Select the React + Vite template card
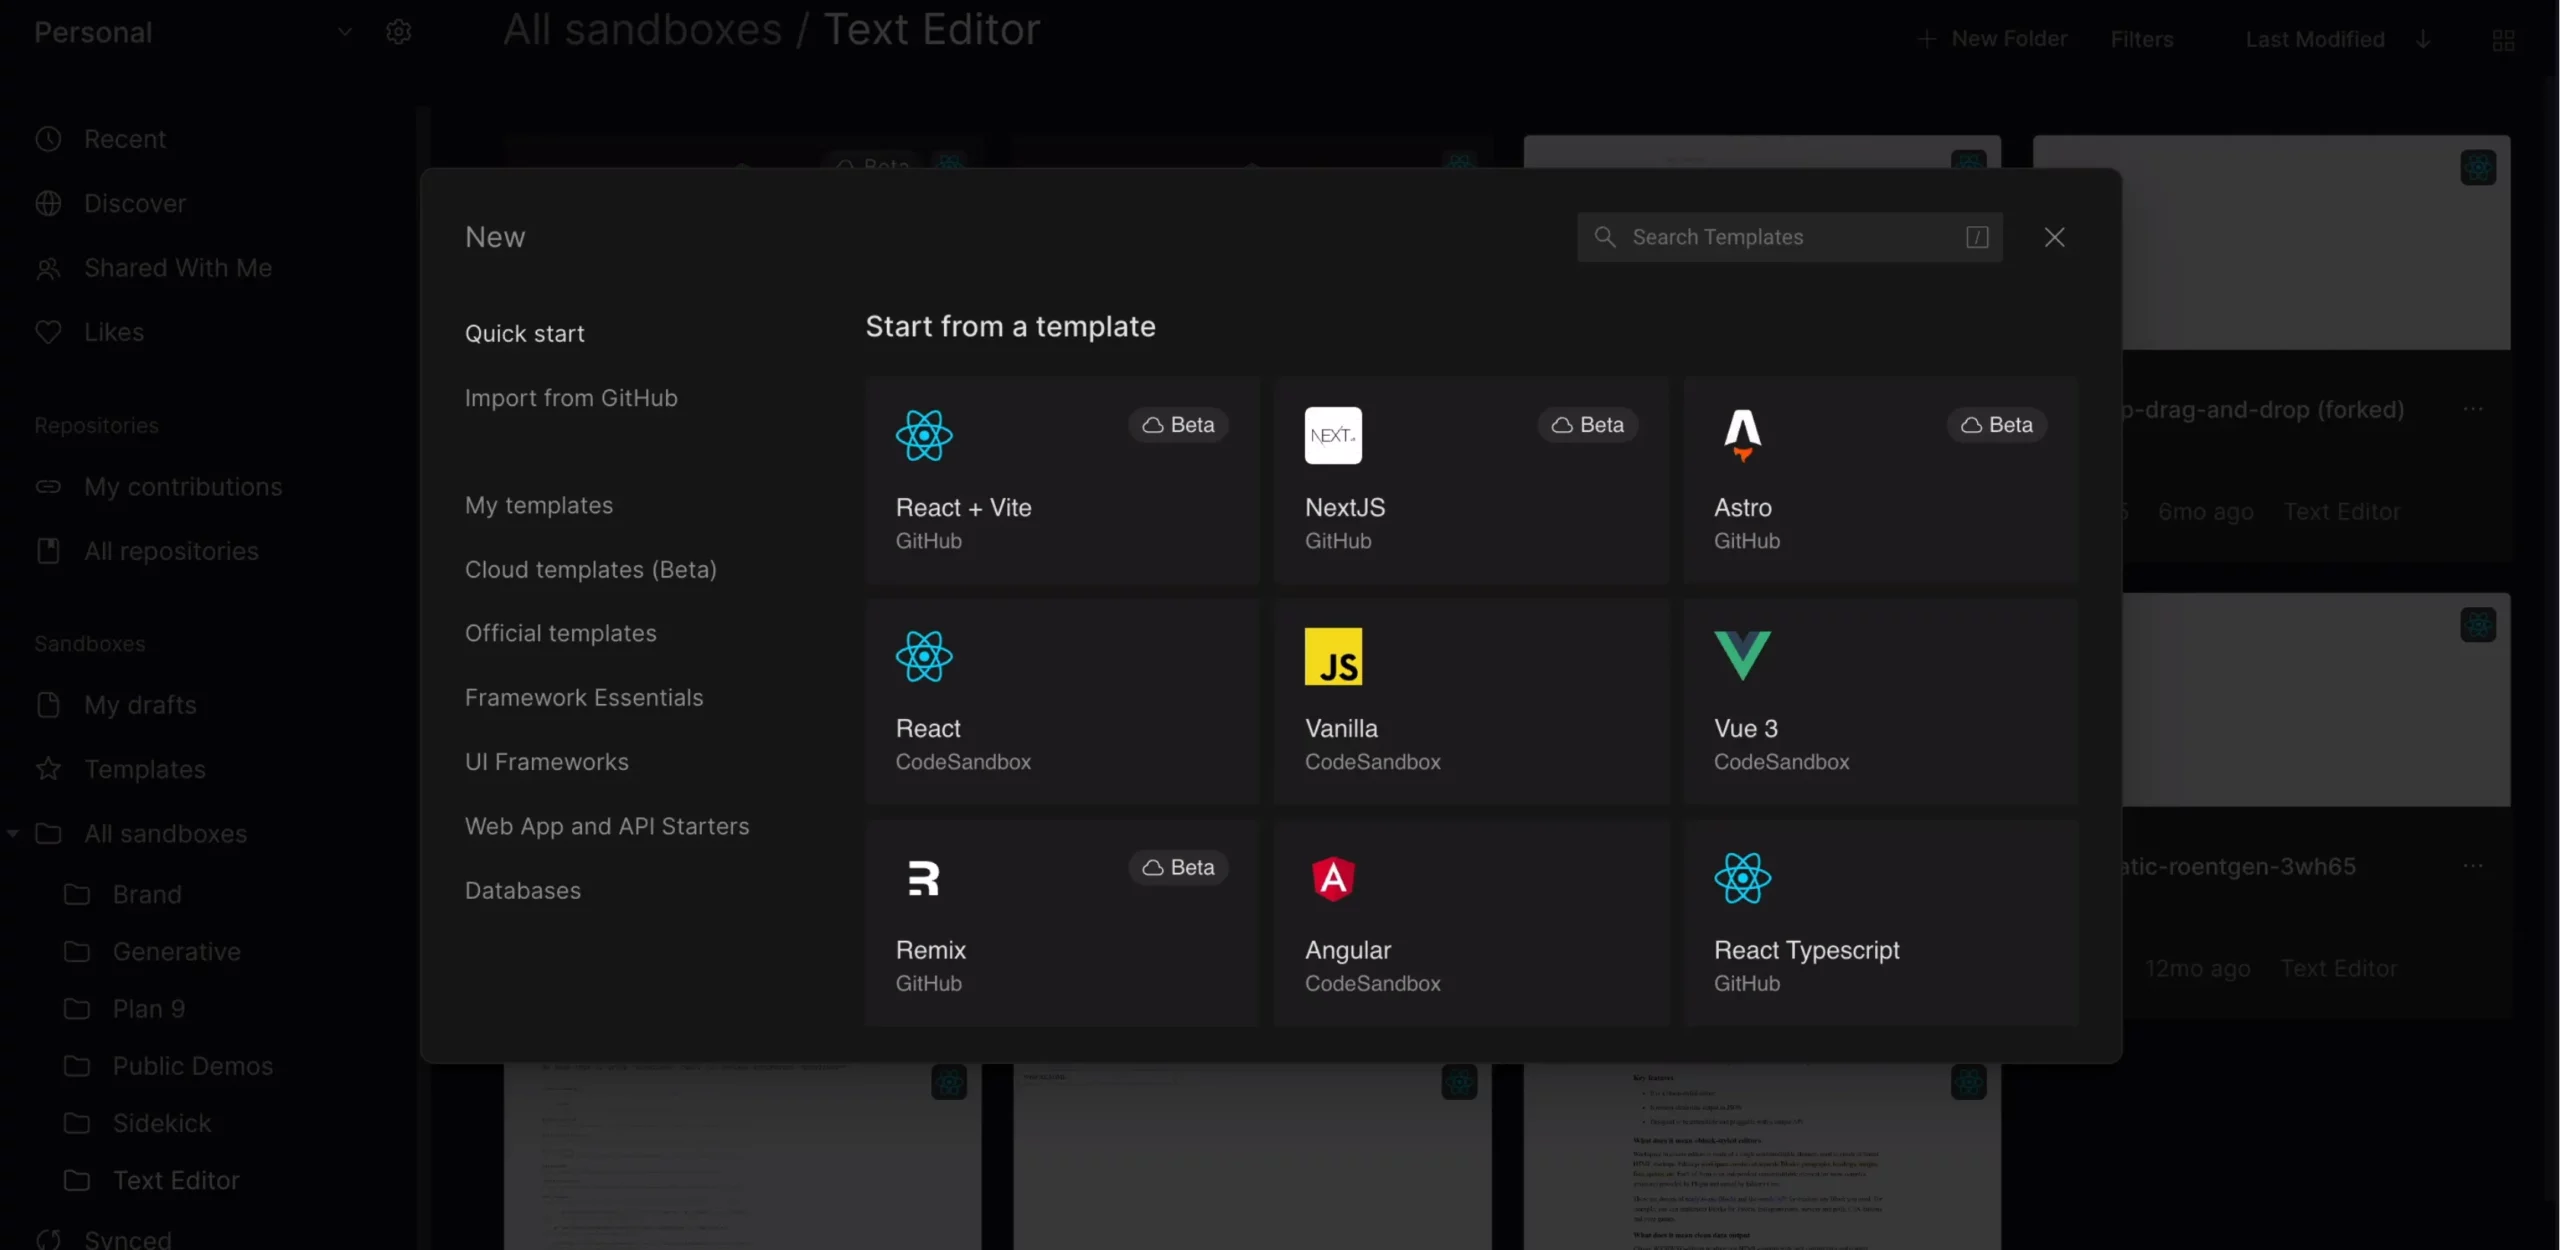This screenshot has width=2560, height=1250. [x=1062, y=480]
